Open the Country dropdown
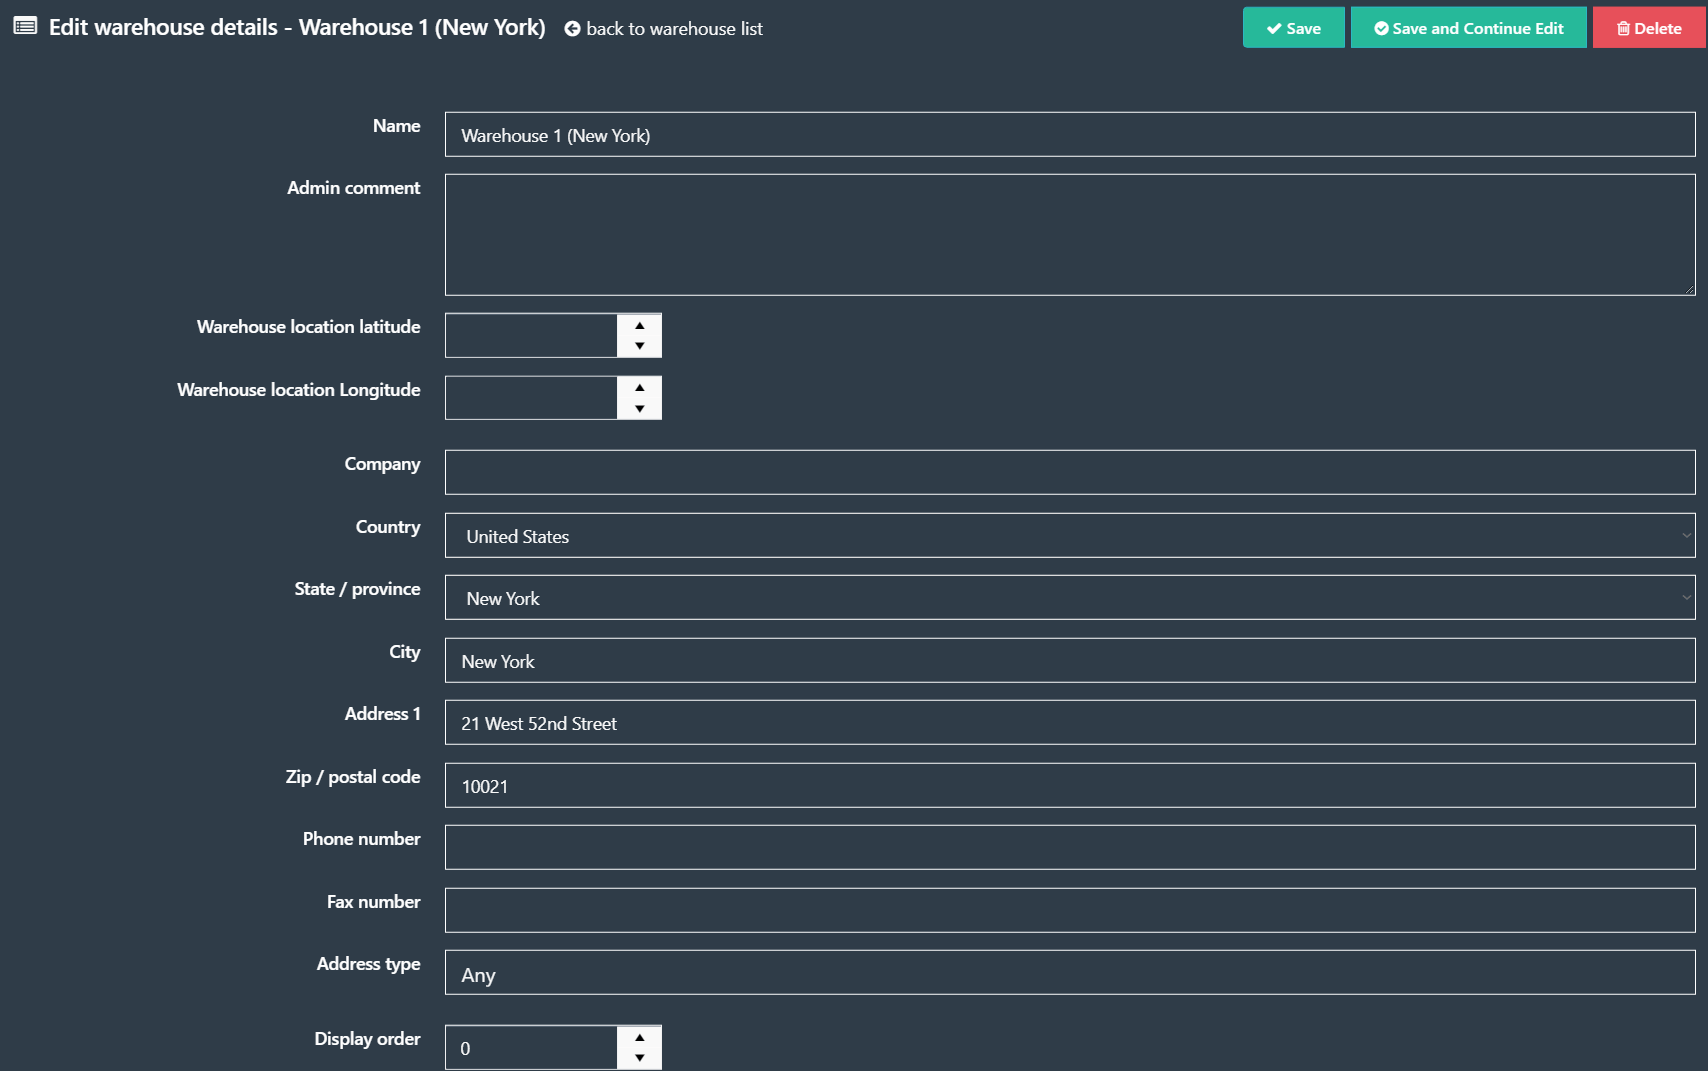The height and width of the screenshot is (1071, 1708). click(x=1070, y=536)
